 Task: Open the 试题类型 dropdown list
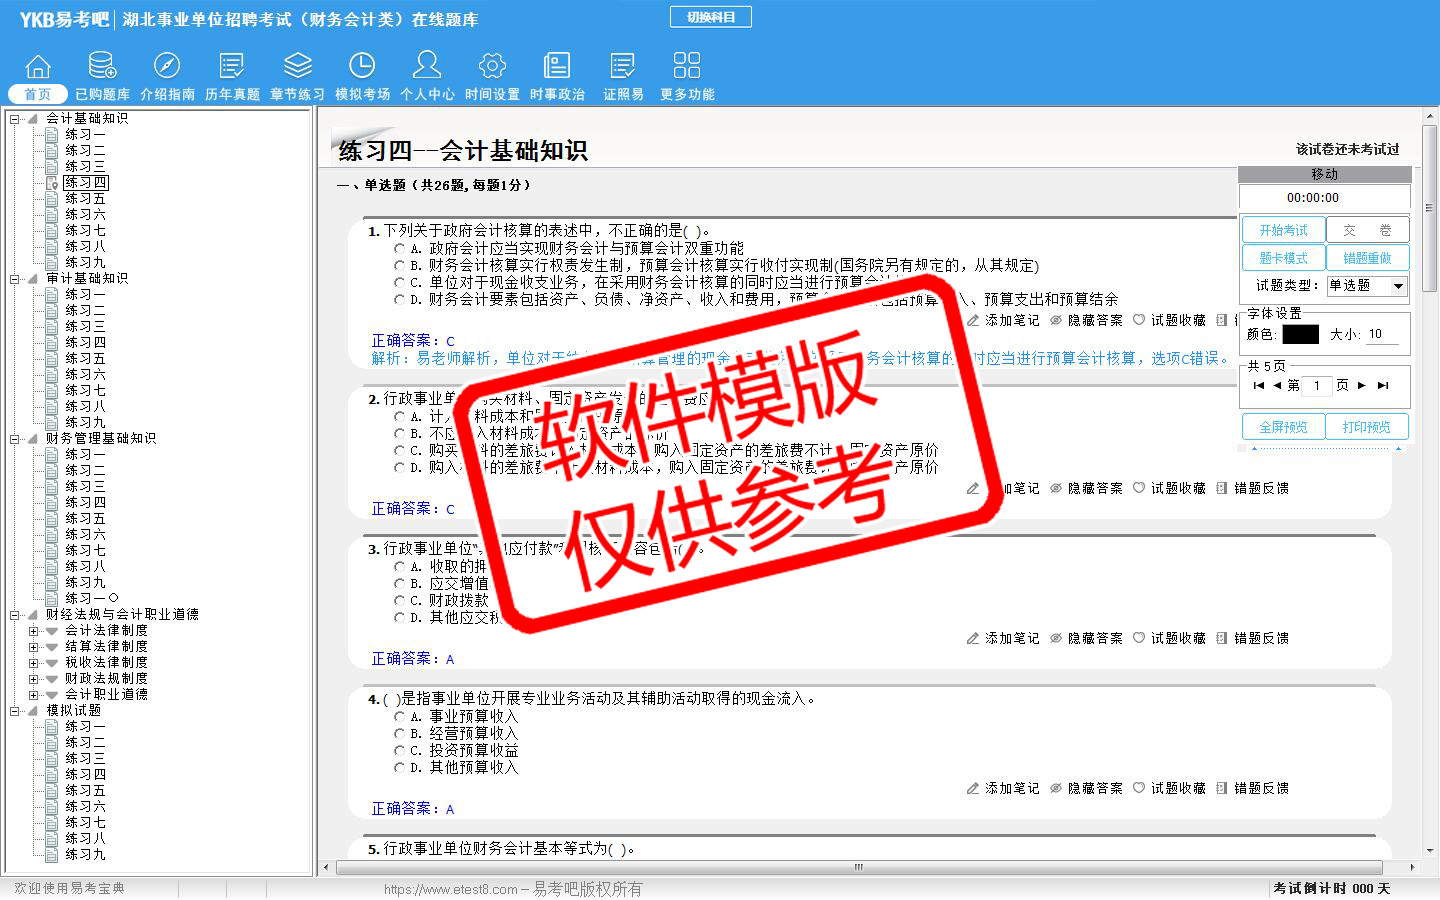(x=1398, y=286)
